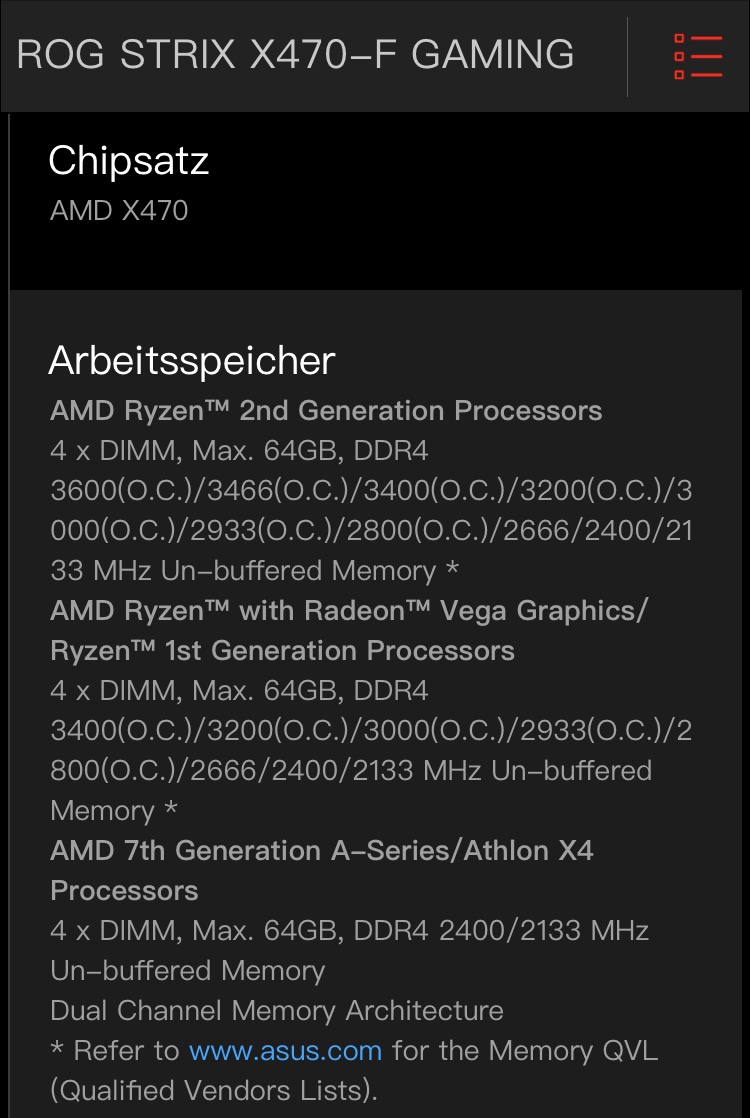Click the AMD X470 chipset value

point(119,210)
